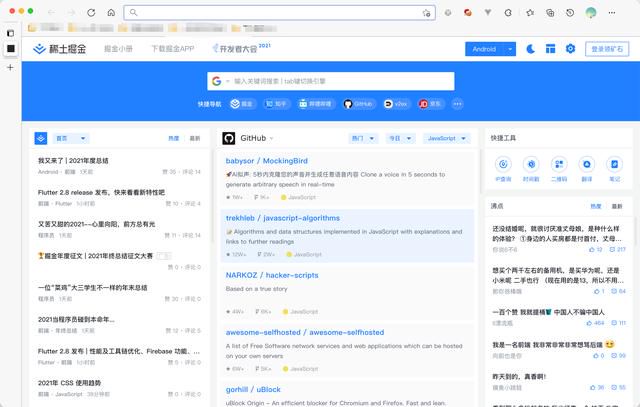Screen dimensions: 640x407
Task: Open the 时间戳 quick tool
Action: (x=531, y=169)
